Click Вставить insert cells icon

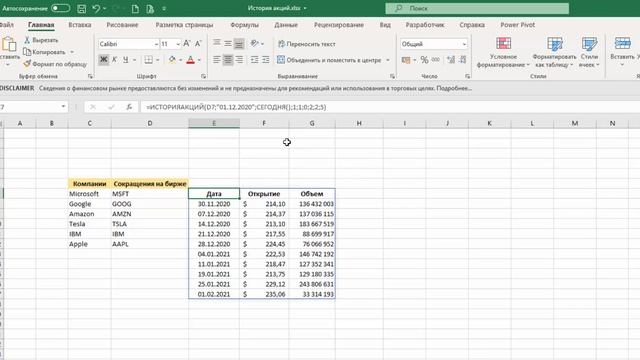click(x=622, y=43)
